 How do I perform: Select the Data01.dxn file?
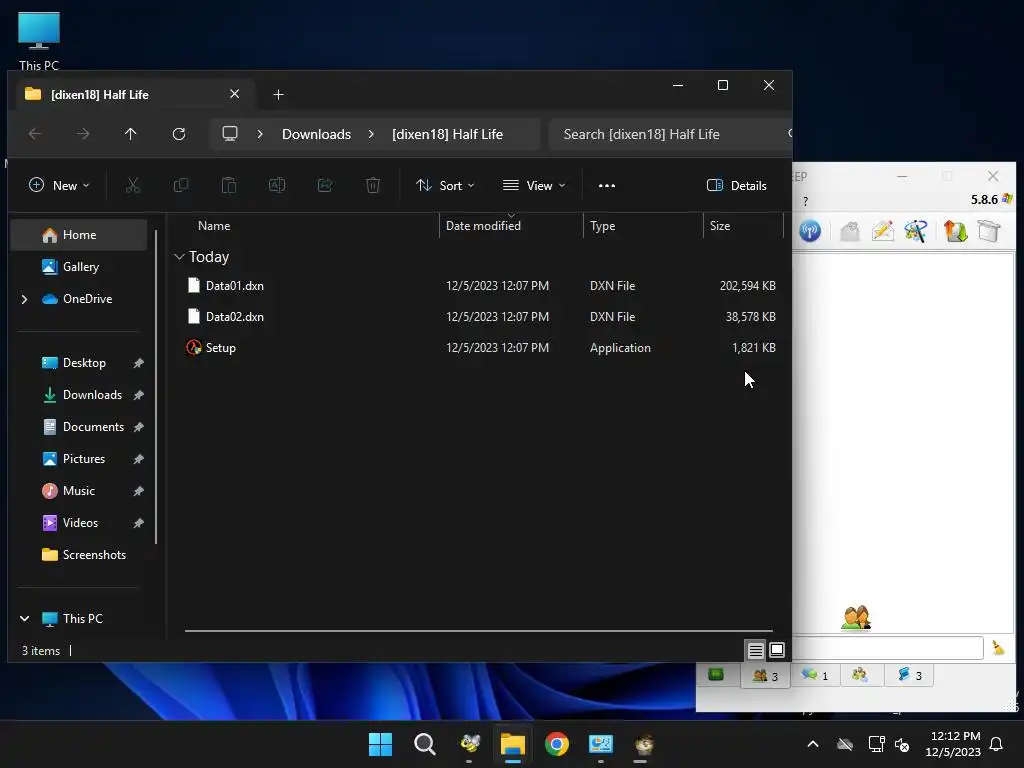click(479, 285)
